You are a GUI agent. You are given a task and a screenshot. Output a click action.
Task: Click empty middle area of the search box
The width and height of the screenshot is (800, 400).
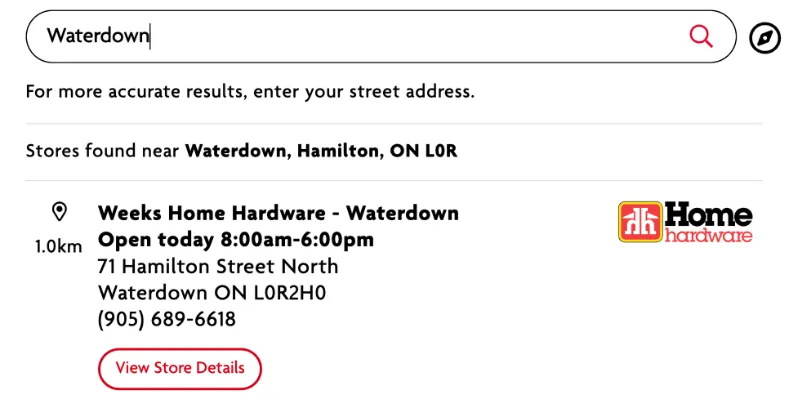click(x=420, y=37)
